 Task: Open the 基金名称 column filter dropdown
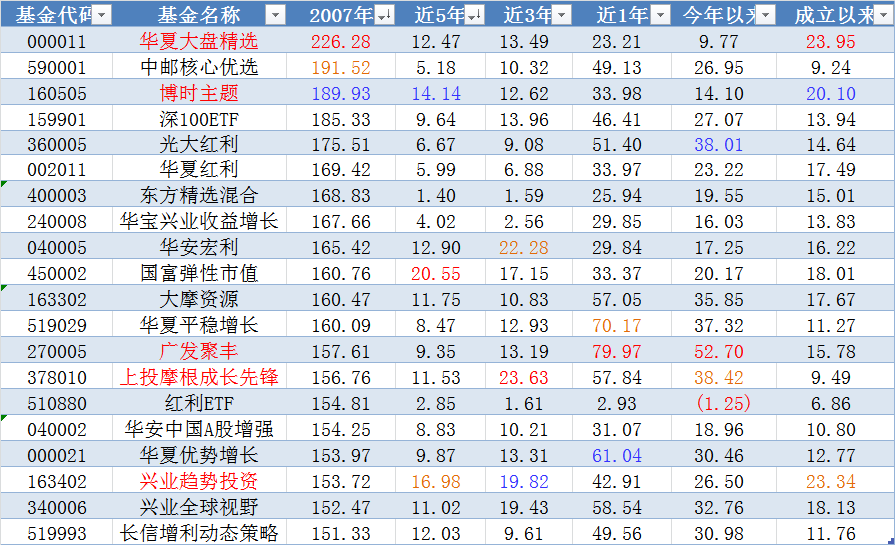[276, 15]
